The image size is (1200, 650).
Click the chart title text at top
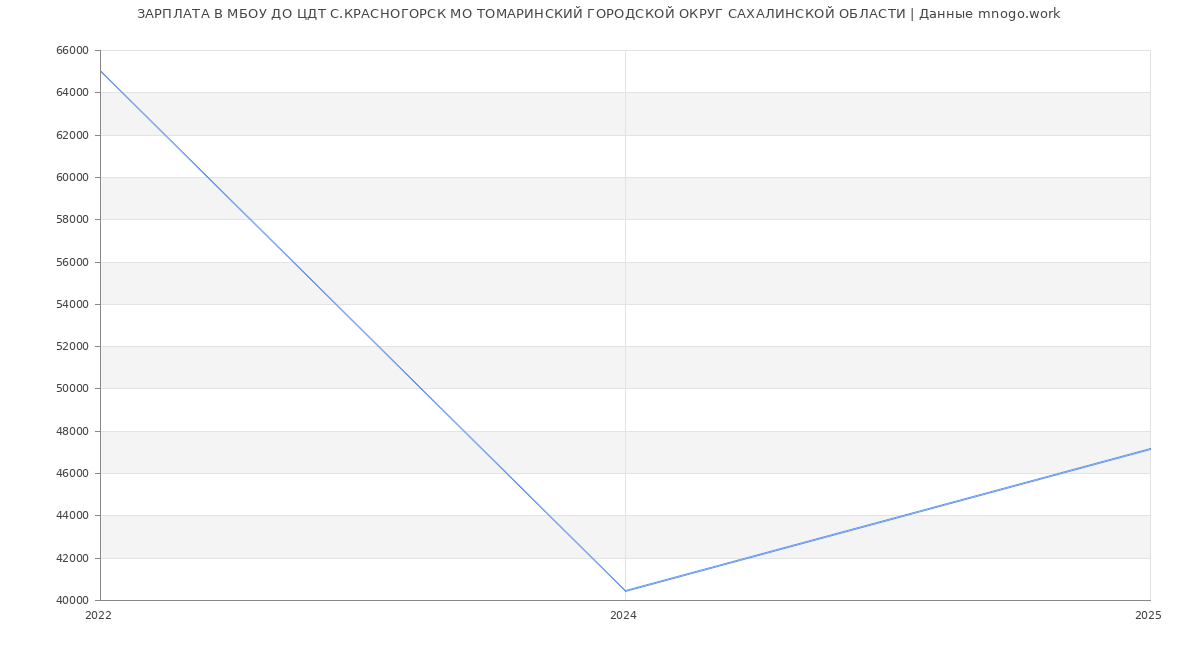tap(598, 14)
